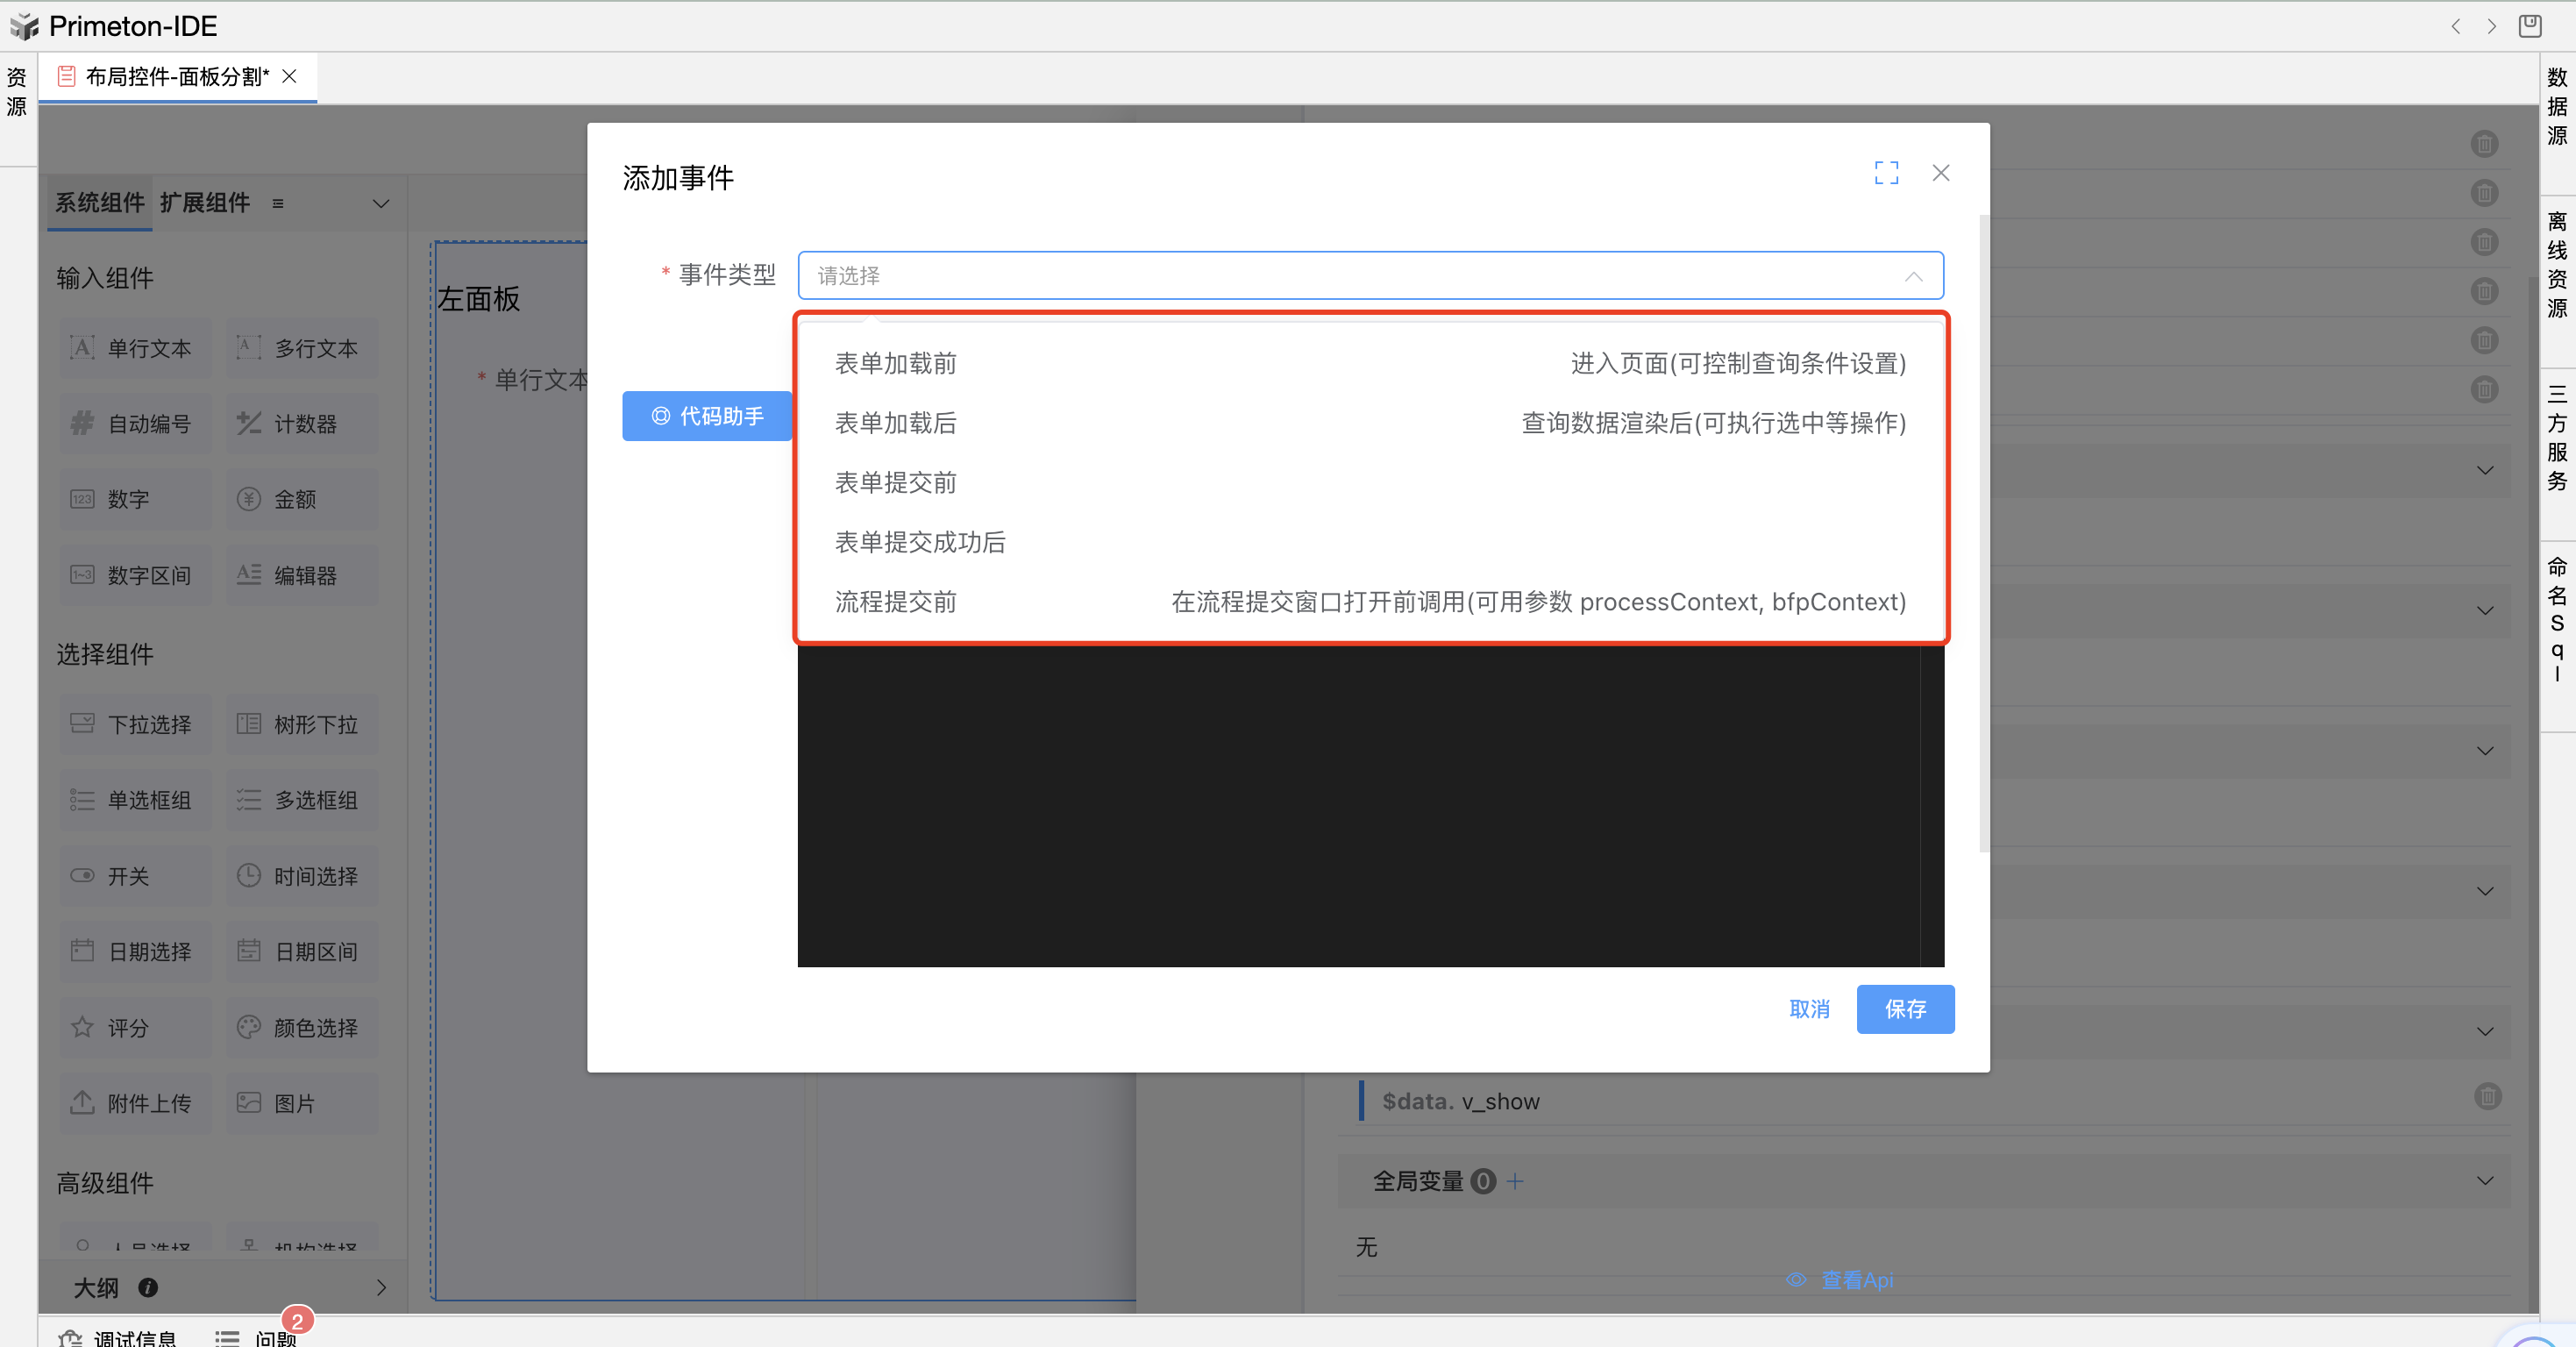
Task: Click the info icon beside 大纲
Action: [148, 1288]
